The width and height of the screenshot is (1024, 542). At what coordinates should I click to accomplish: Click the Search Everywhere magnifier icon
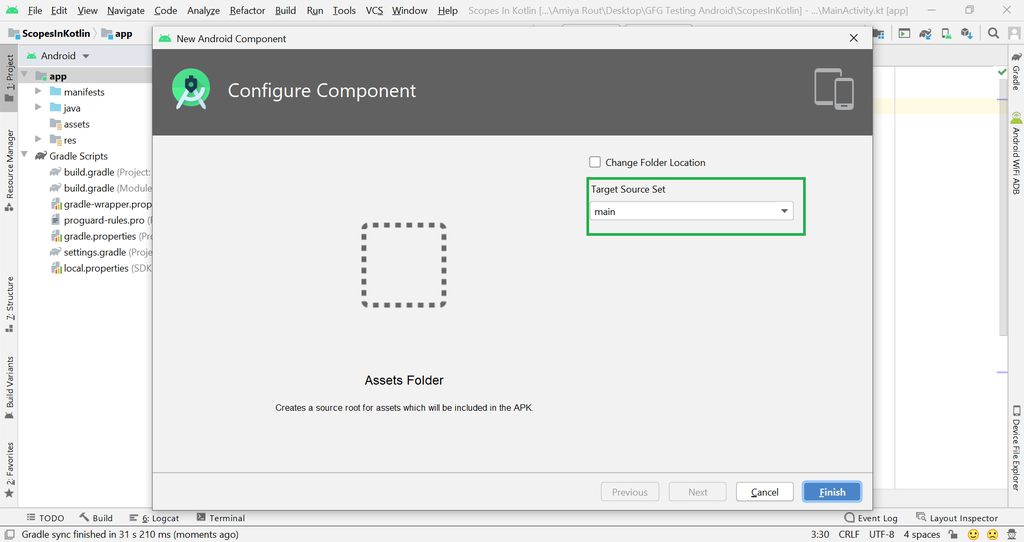(993, 33)
